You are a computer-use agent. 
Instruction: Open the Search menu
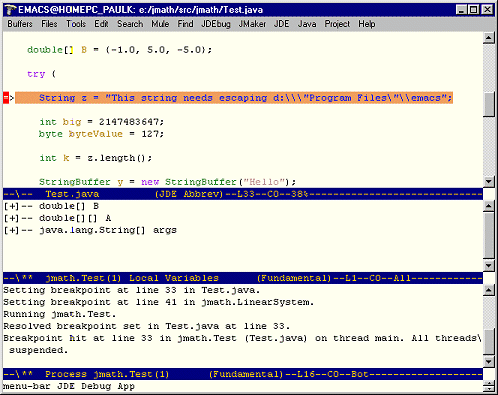[130, 24]
